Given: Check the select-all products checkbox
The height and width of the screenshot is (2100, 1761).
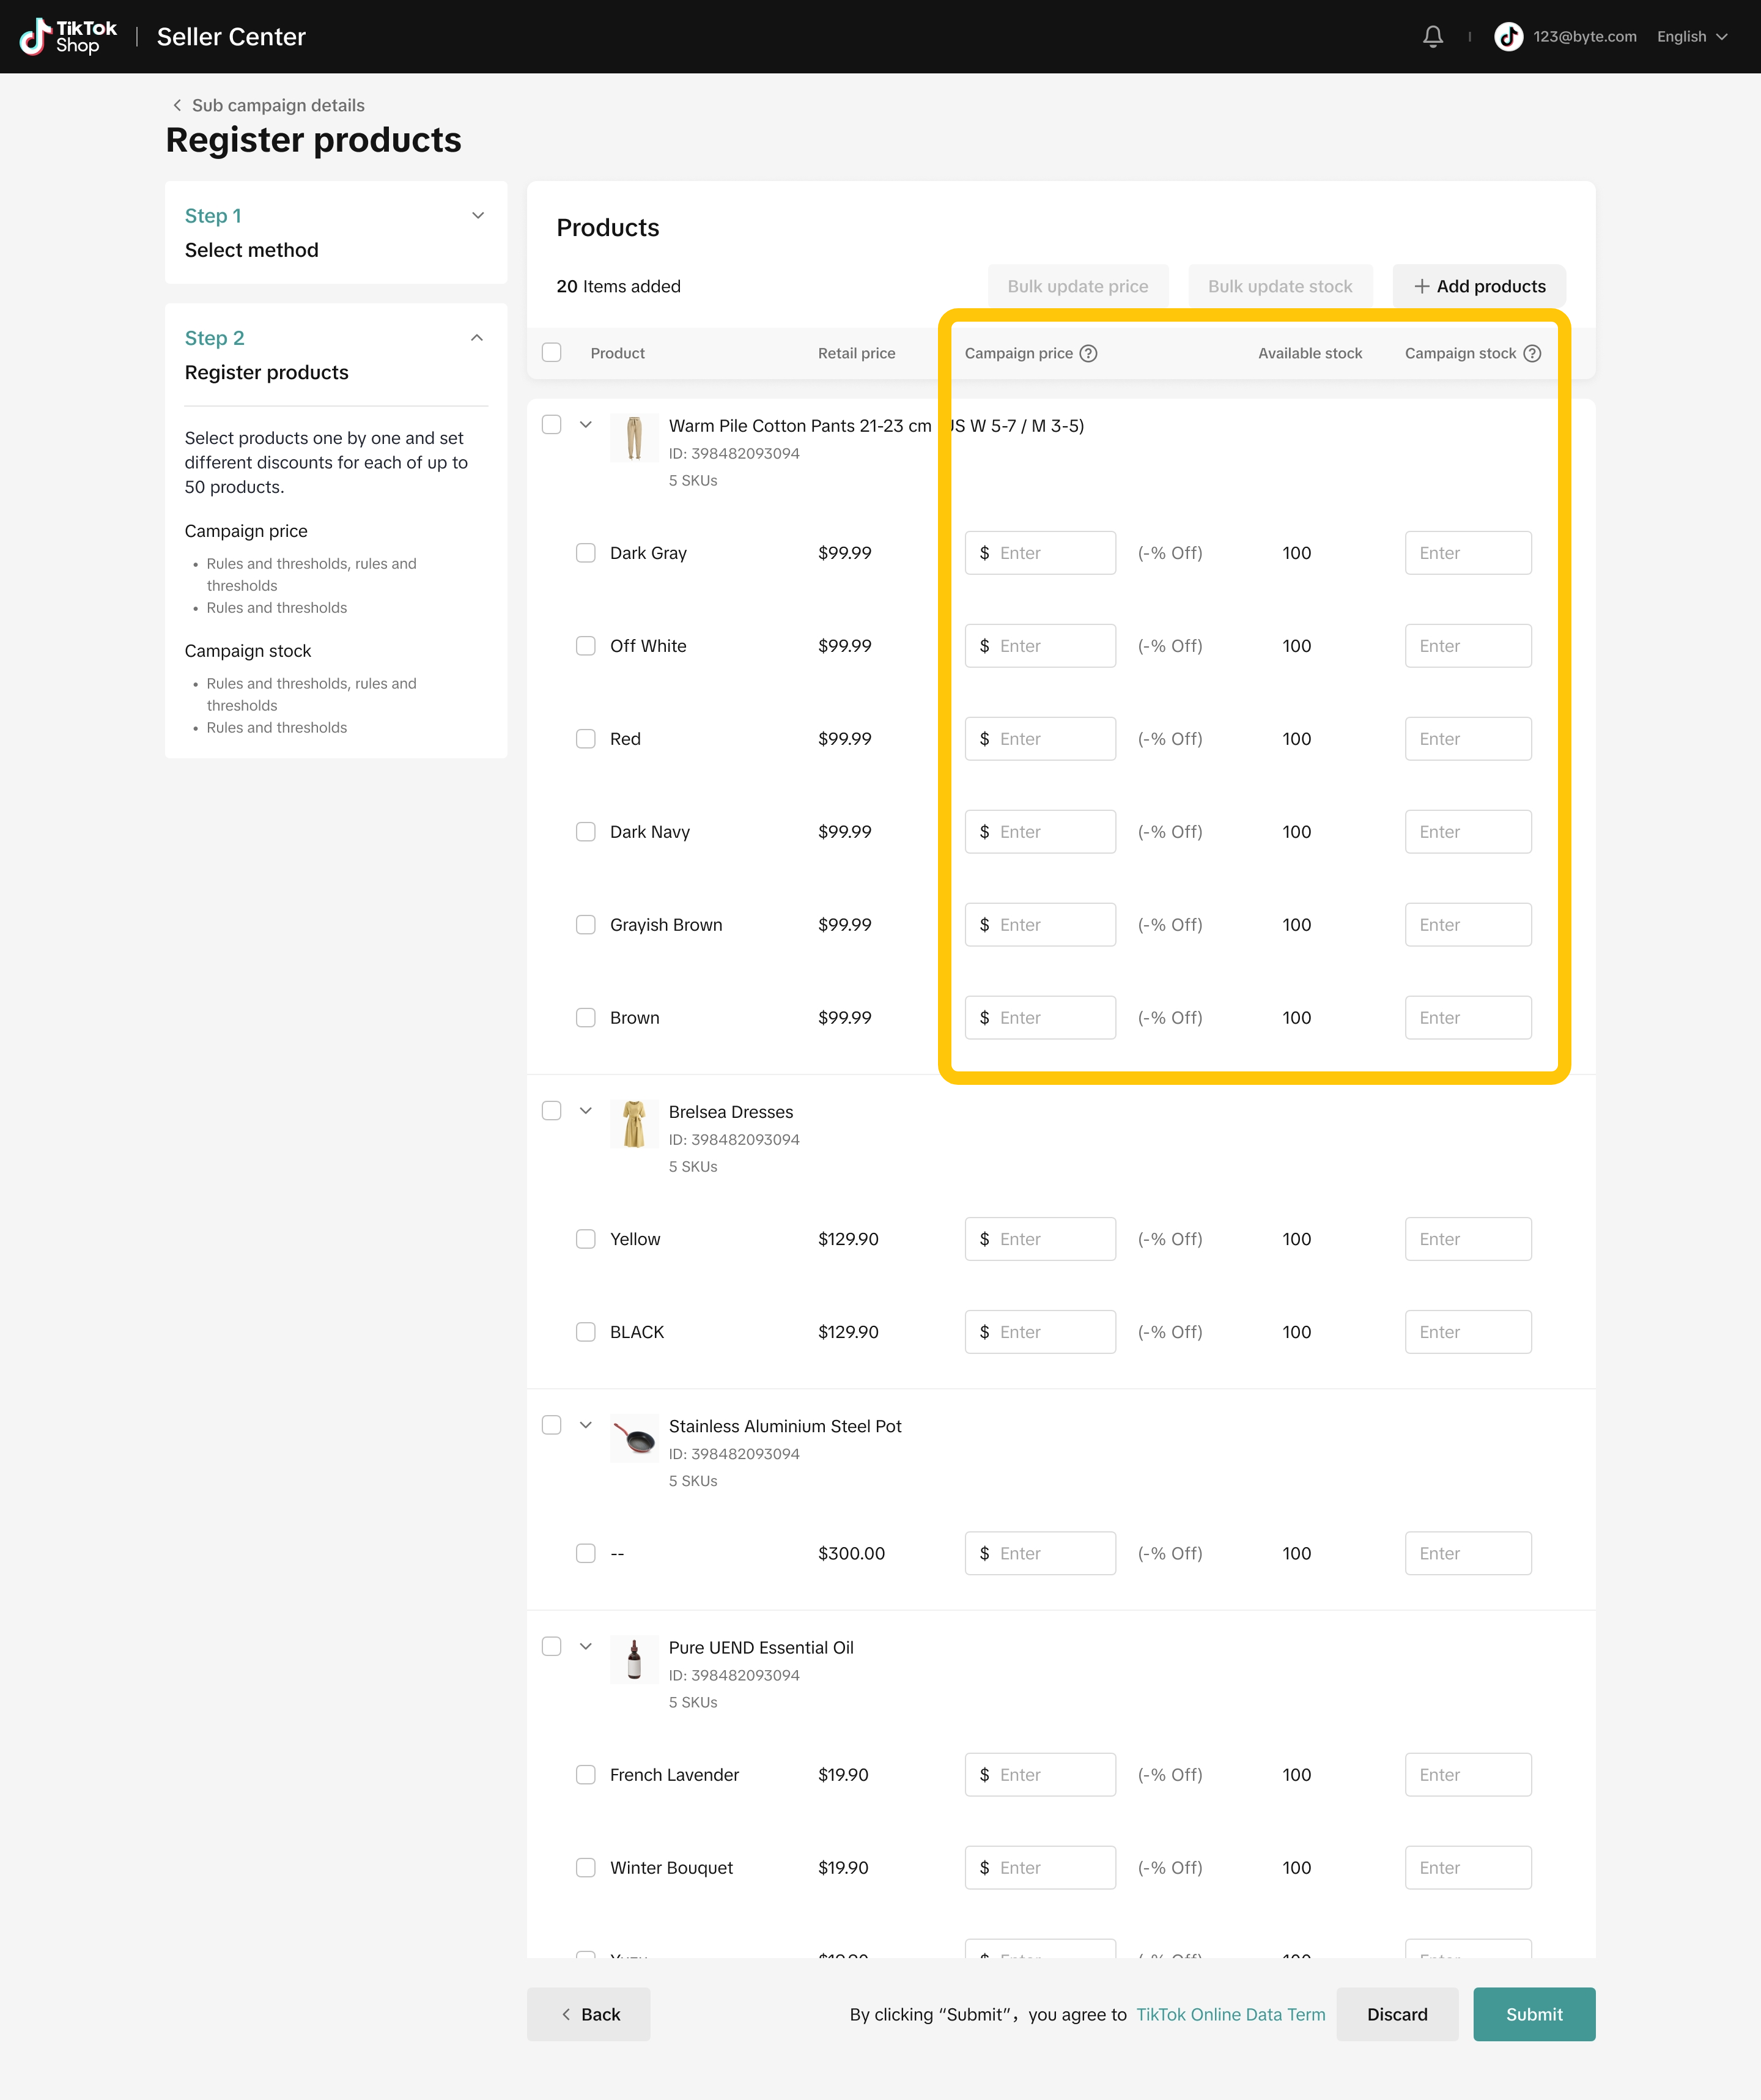Looking at the screenshot, I should point(551,353).
